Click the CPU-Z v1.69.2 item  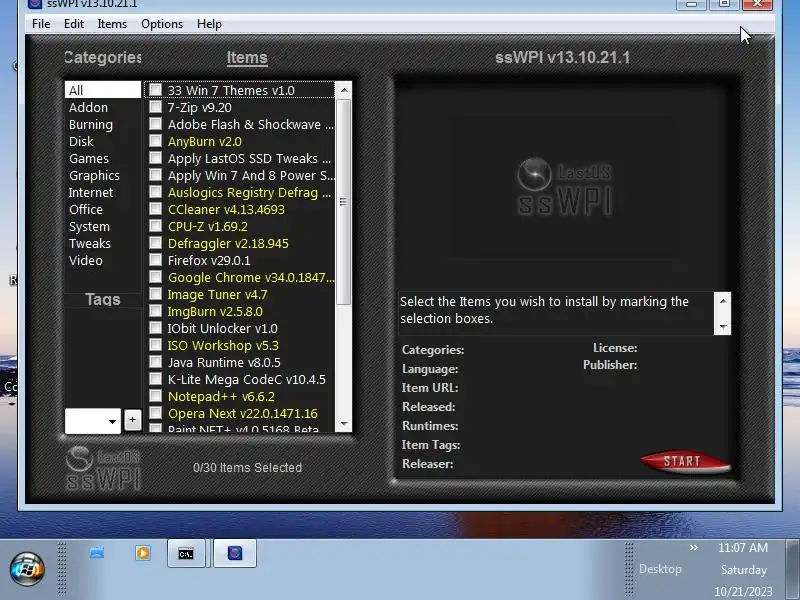click(208, 227)
